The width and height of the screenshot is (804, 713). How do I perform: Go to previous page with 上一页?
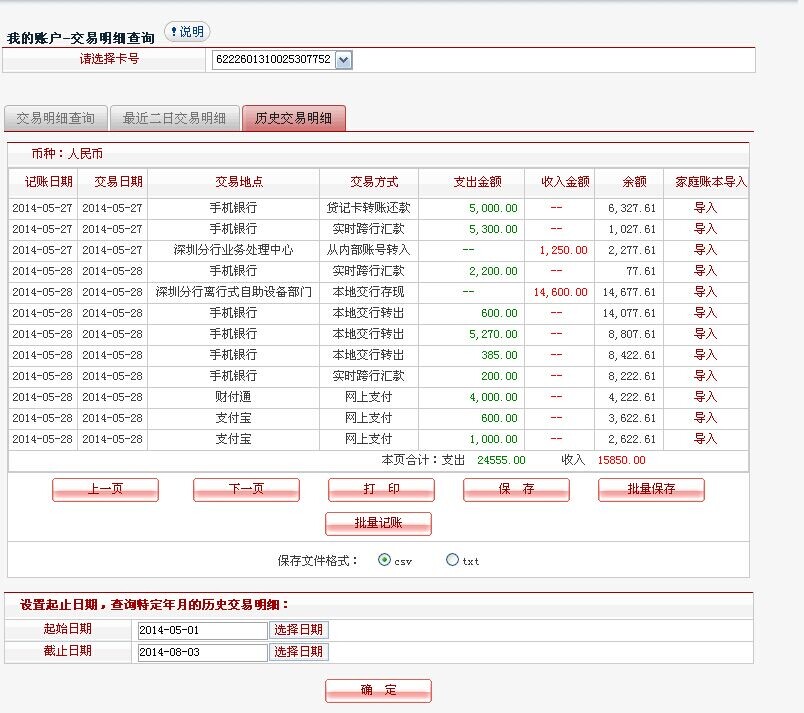pyautogui.click(x=105, y=489)
